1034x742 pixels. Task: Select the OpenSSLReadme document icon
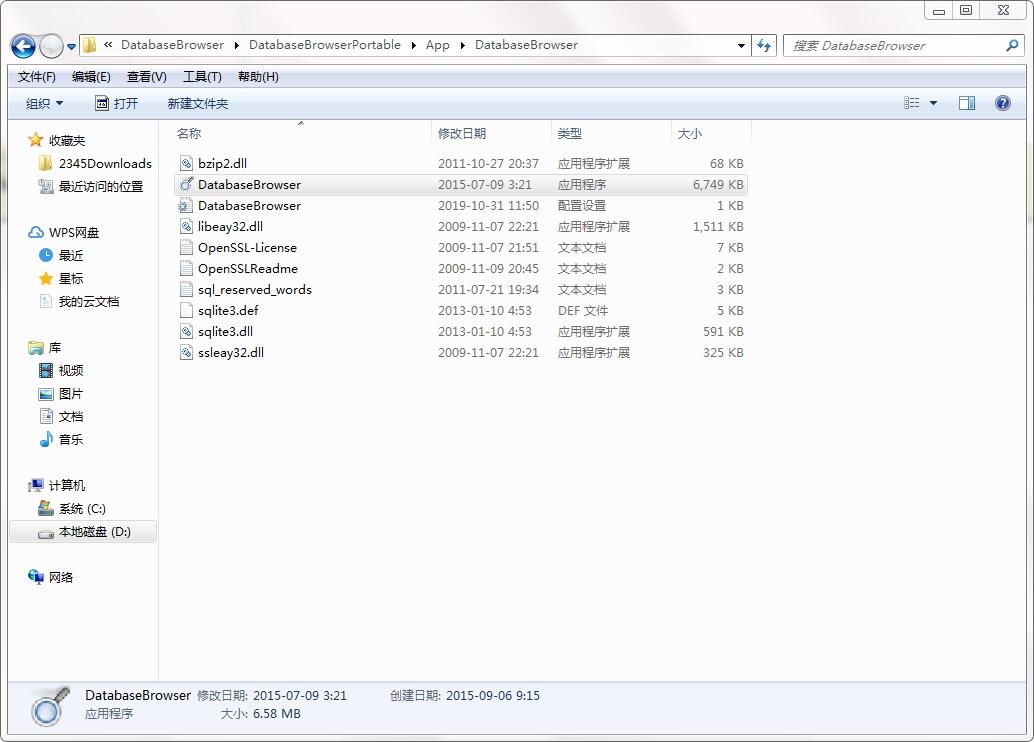pyautogui.click(x=187, y=269)
